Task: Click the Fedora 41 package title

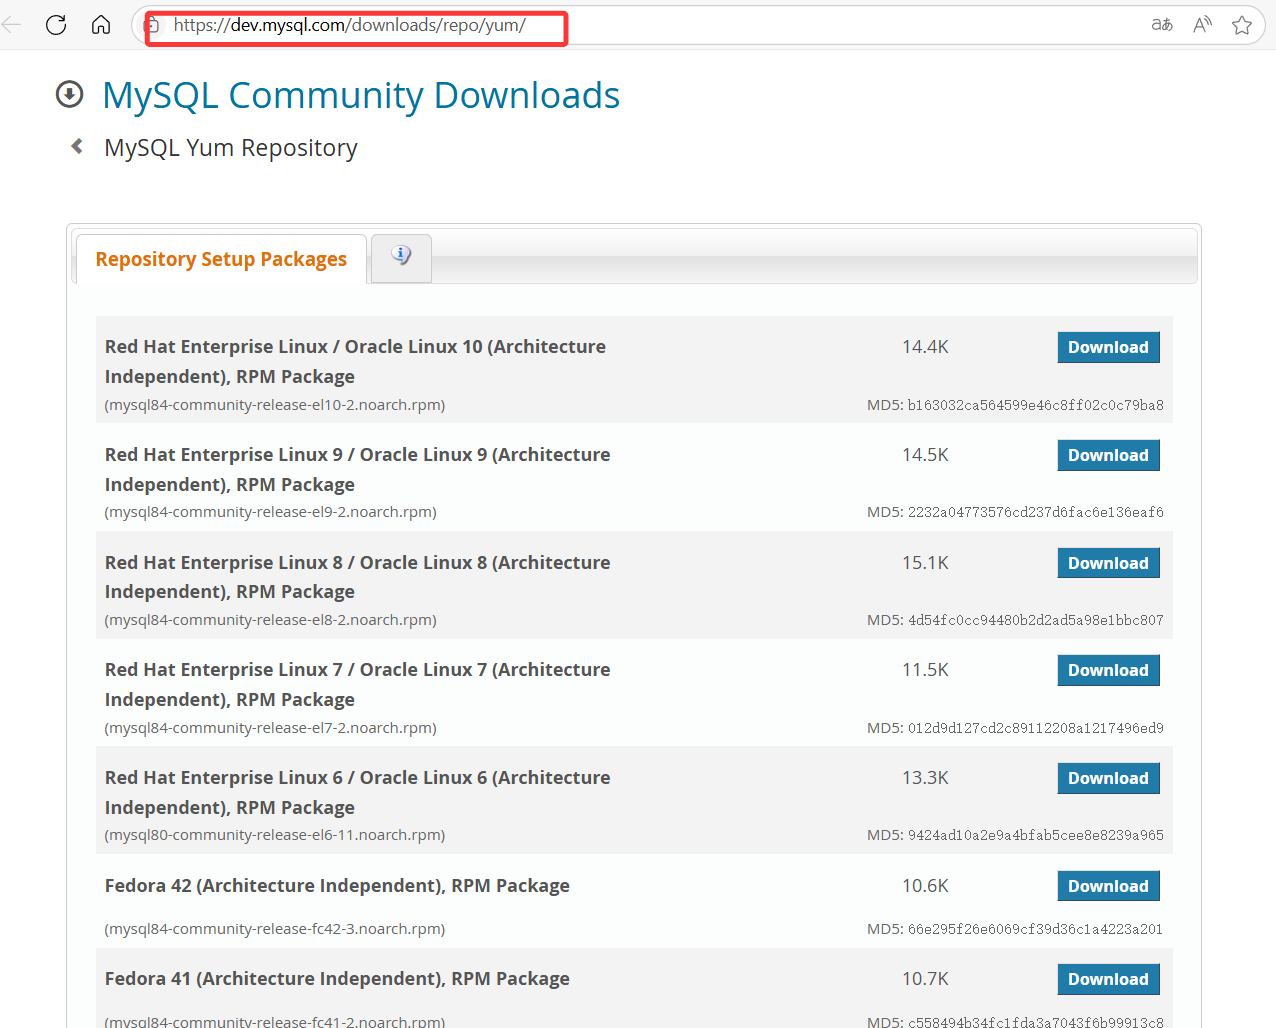Action: pos(337,979)
